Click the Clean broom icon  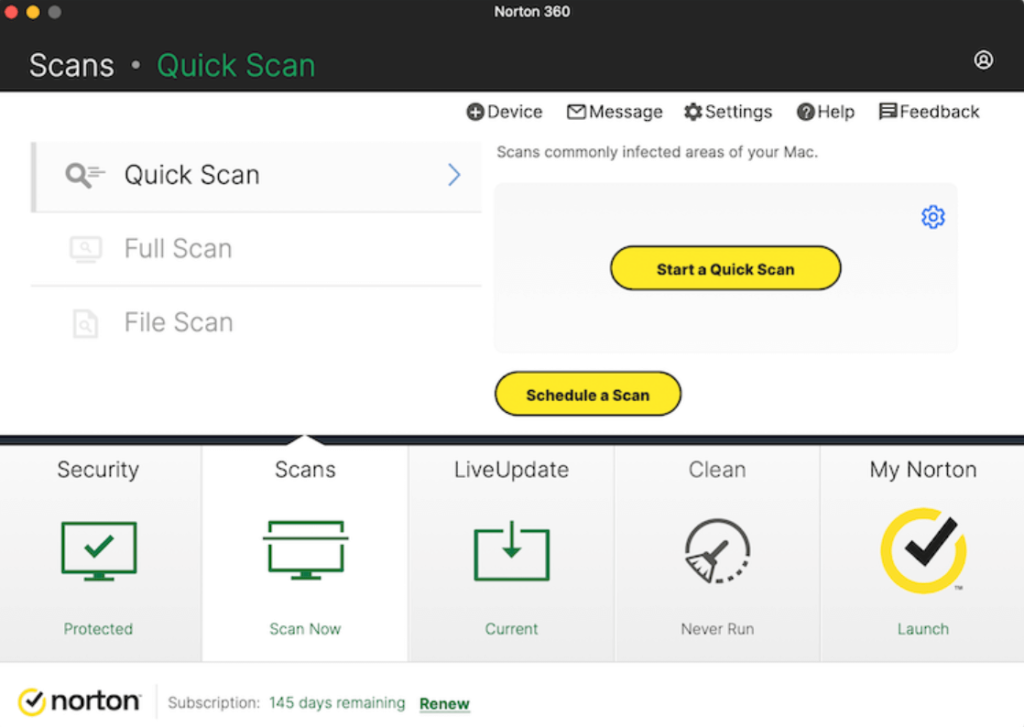tap(717, 551)
